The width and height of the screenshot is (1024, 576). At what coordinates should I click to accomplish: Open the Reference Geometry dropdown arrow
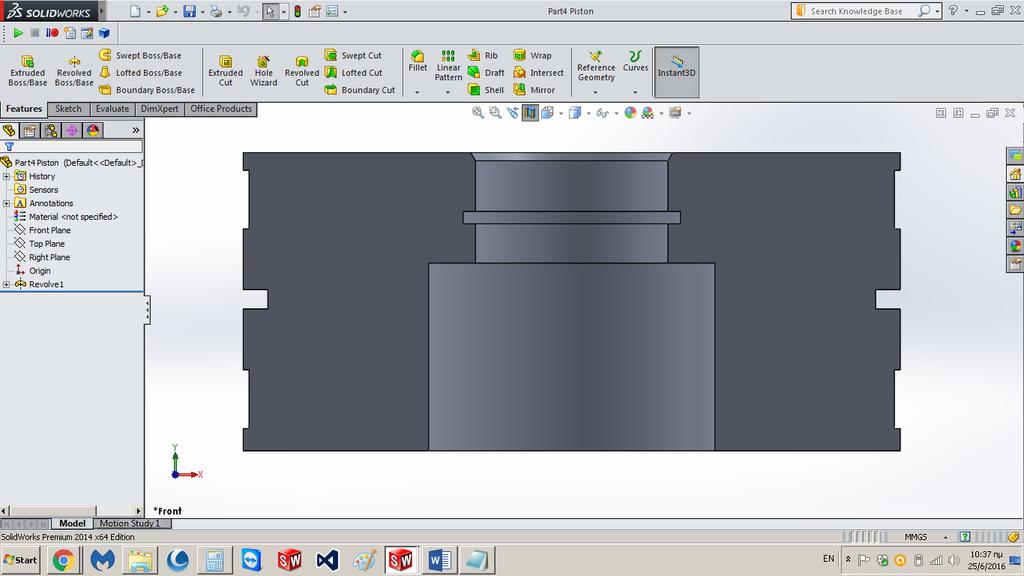pyautogui.click(x=595, y=92)
